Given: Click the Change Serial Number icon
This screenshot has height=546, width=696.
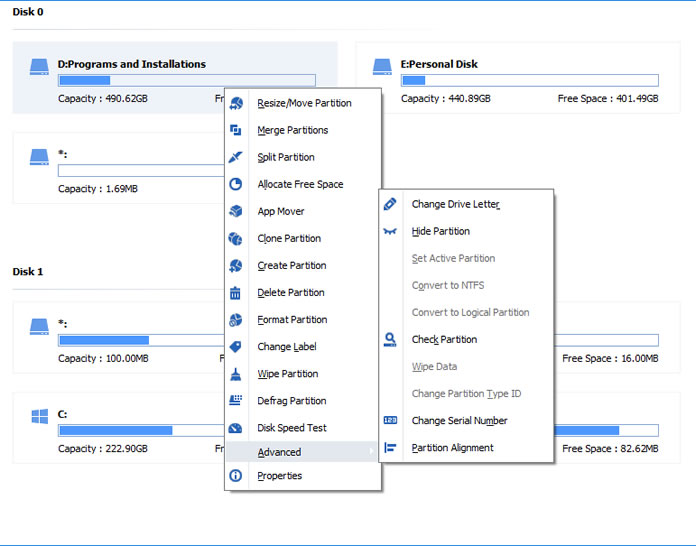Looking at the screenshot, I should [x=390, y=420].
